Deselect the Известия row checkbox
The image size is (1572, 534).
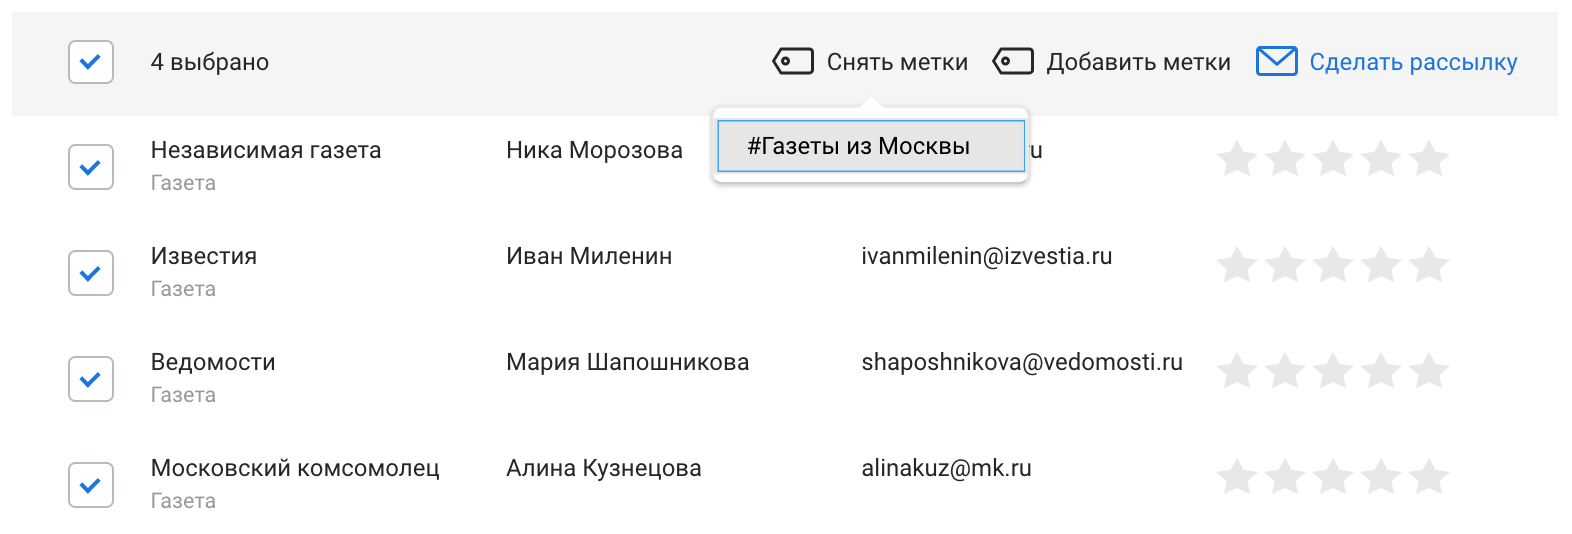[90, 273]
